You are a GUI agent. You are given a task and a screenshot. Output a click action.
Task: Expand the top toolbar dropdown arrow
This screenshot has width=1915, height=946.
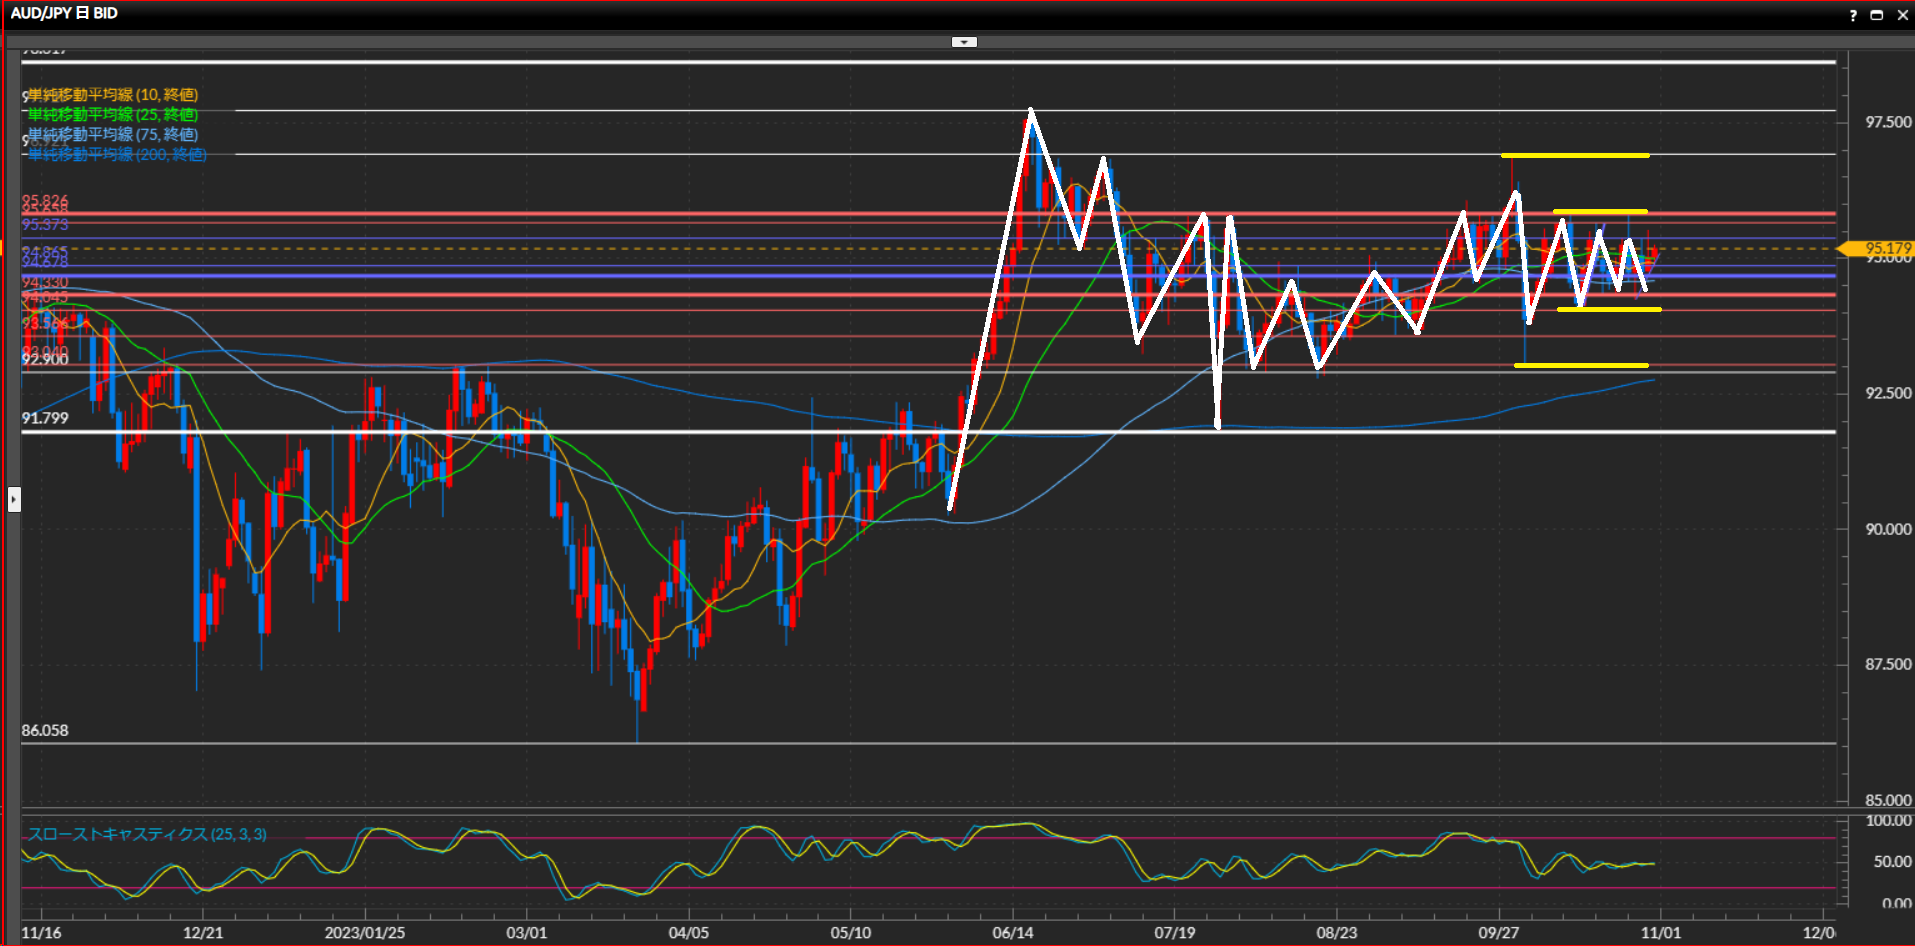point(964,42)
